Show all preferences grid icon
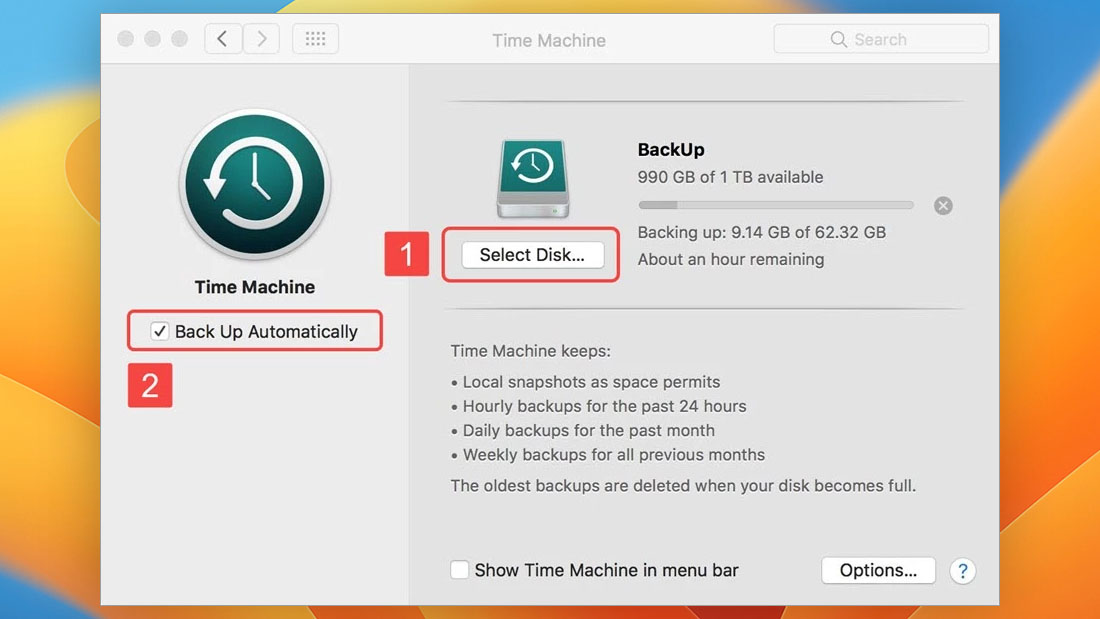Viewport: 1100px width, 619px height. [x=315, y=39]
